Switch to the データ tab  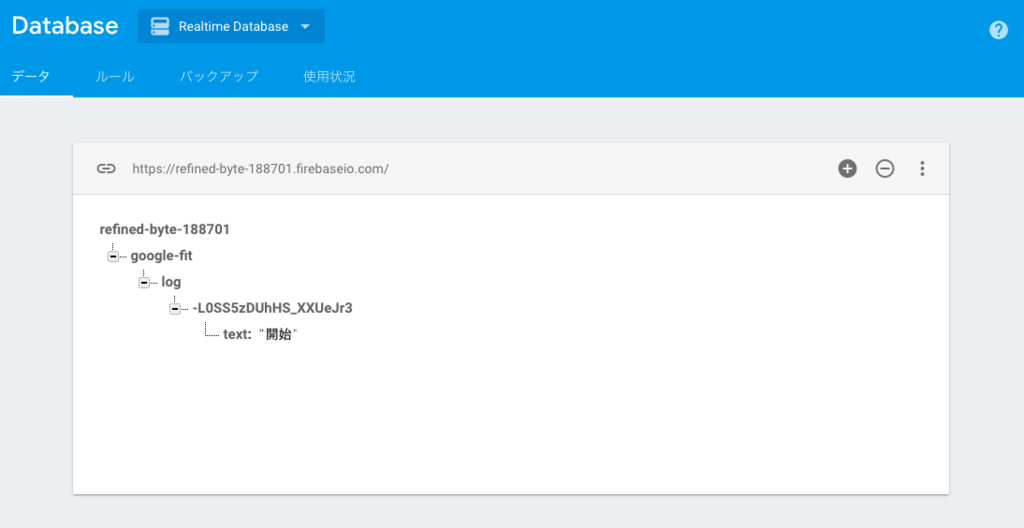(x=31, y=76)
